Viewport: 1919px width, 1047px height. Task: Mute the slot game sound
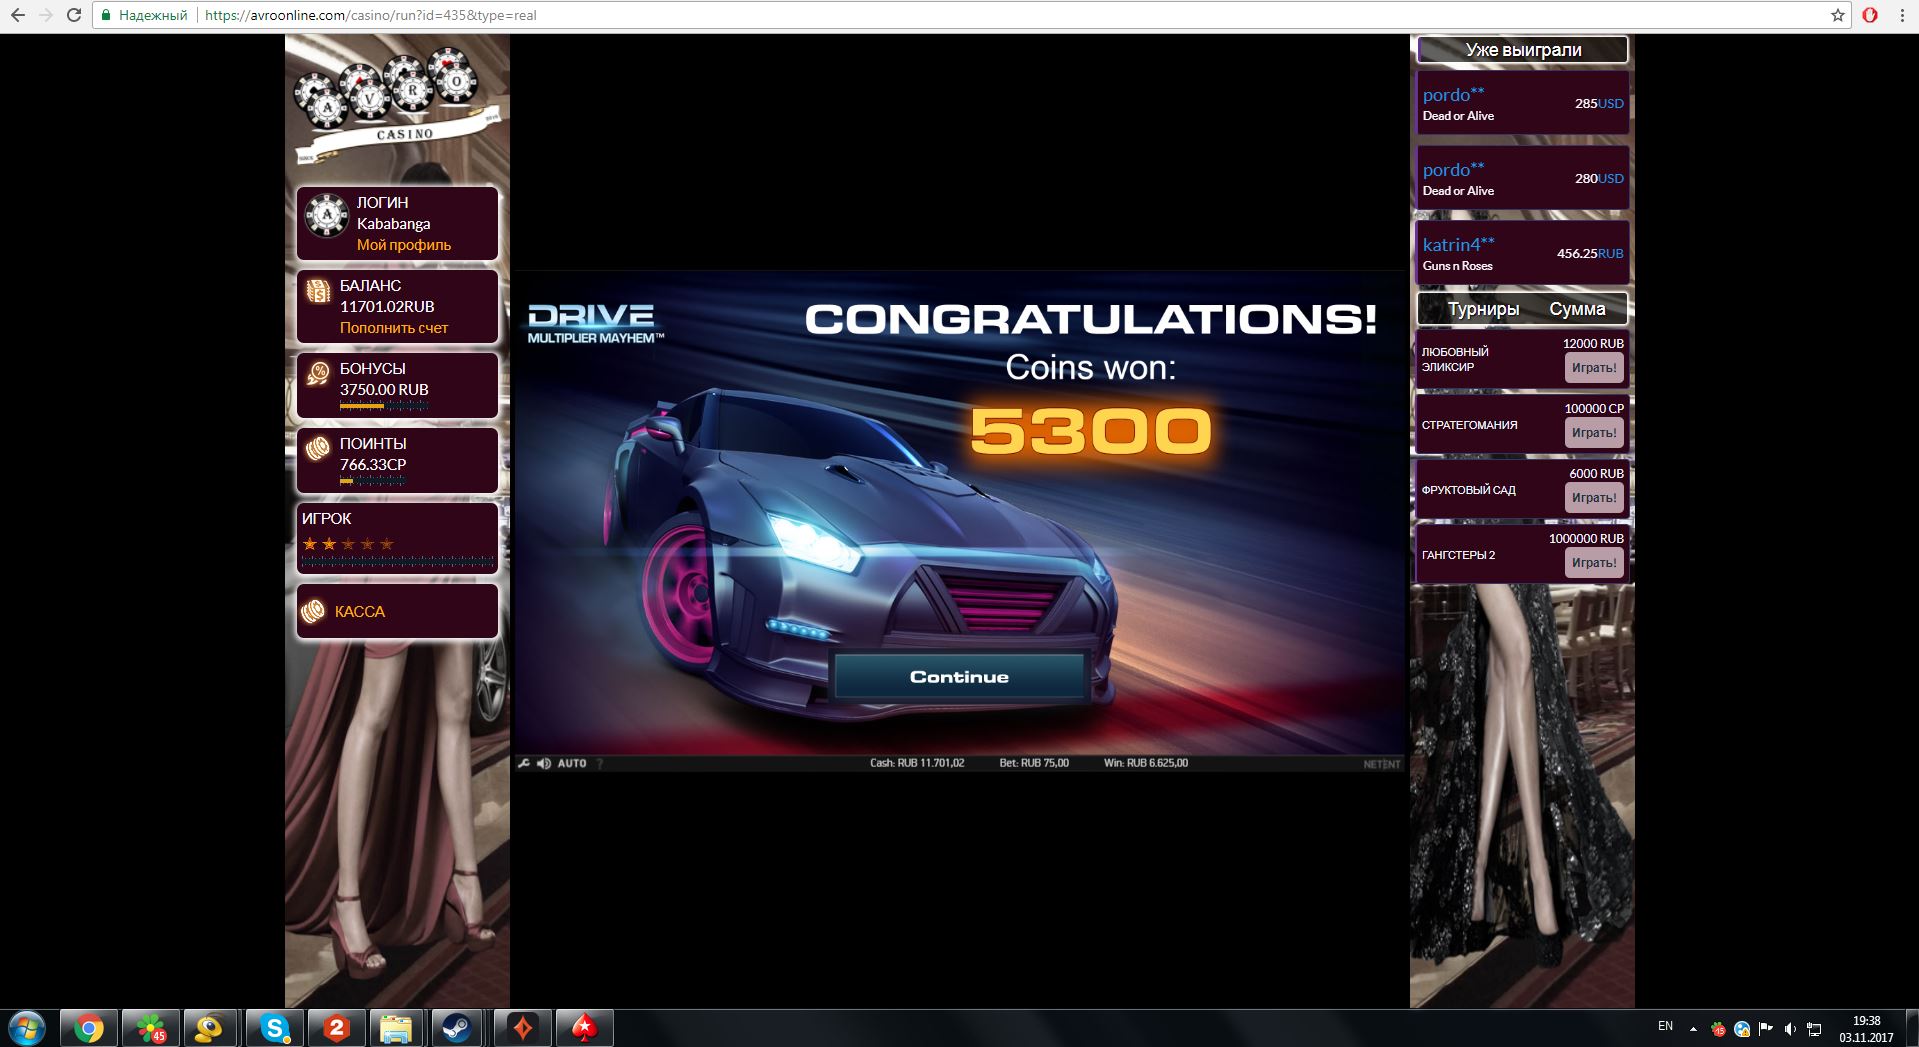(x=543, y=763)
